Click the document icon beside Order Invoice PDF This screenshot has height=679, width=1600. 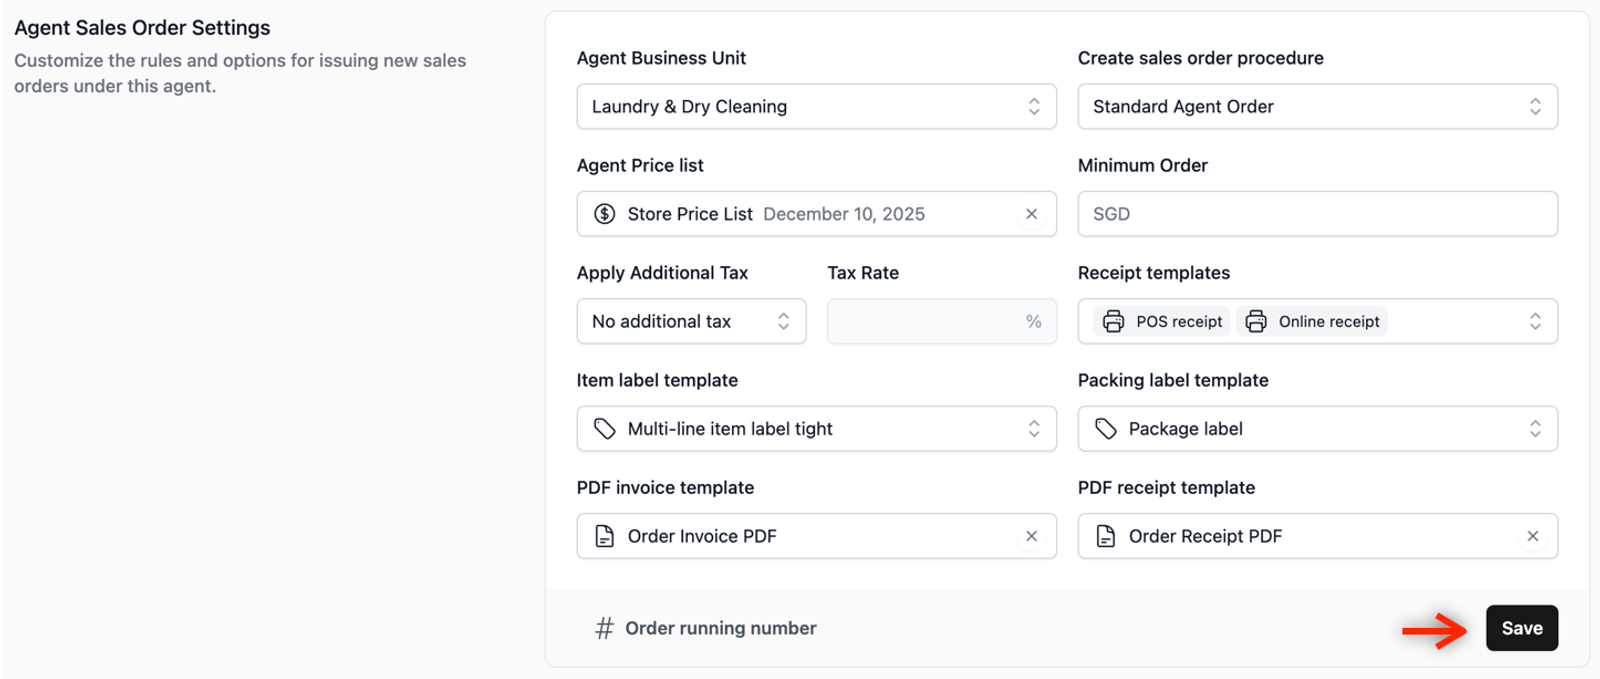click(604, 536)
